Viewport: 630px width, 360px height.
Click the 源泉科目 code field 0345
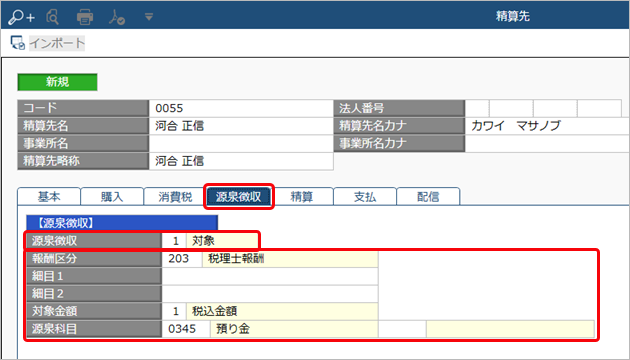[x=186, y=329]
